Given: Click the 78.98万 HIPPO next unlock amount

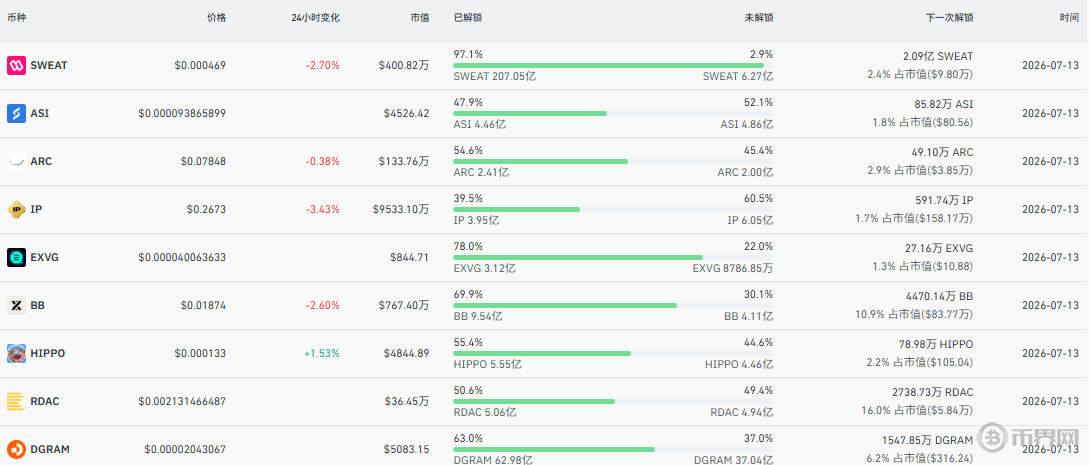Looking at the screenshot, I should point(936,344).
